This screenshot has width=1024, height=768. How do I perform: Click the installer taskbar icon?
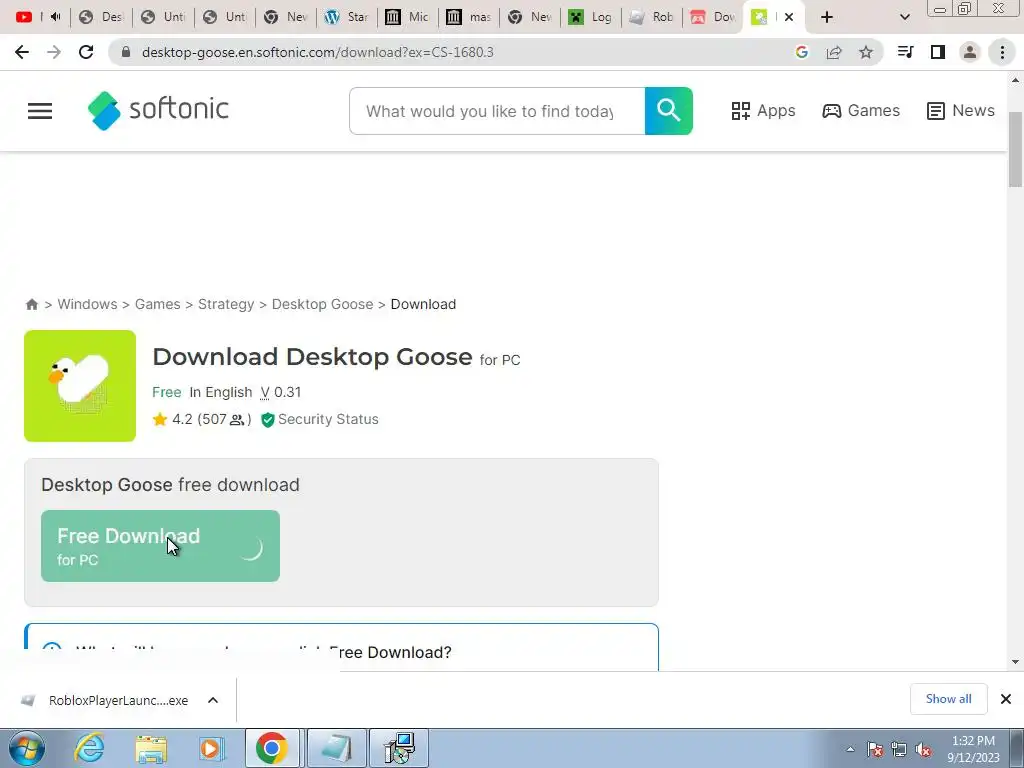[399, 748]
